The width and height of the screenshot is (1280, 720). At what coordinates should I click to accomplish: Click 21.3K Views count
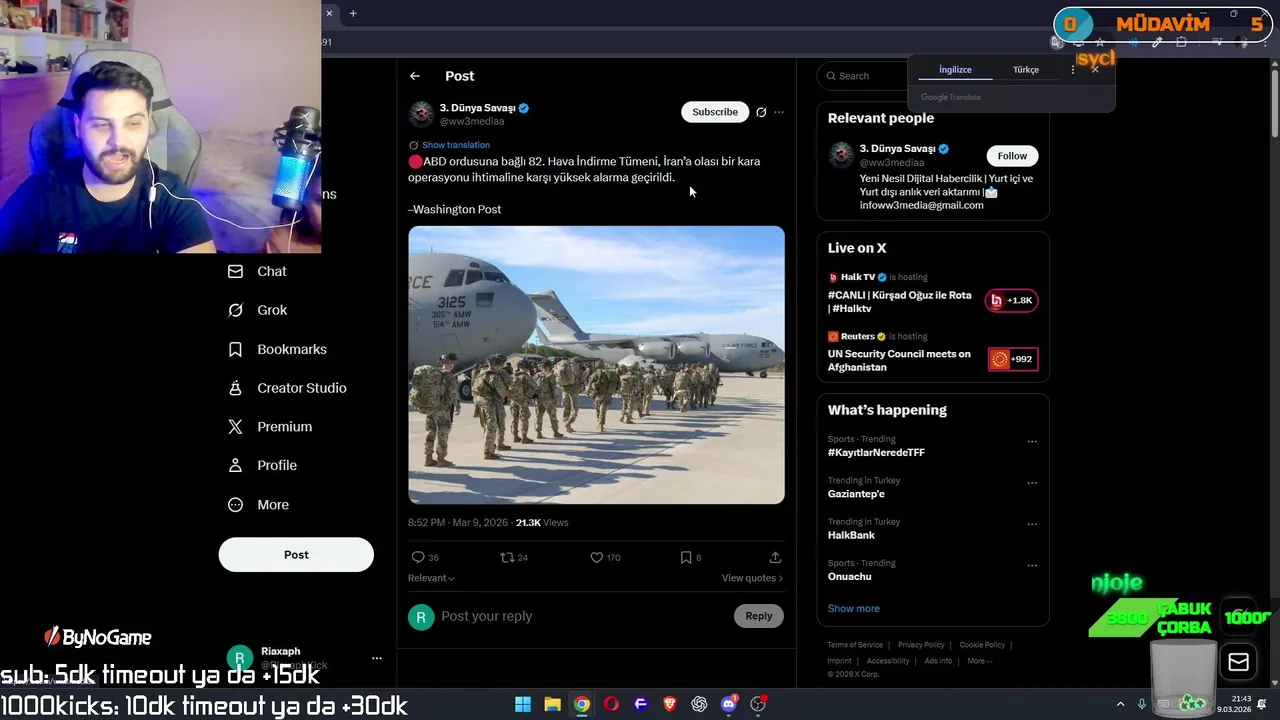(542, 523)
